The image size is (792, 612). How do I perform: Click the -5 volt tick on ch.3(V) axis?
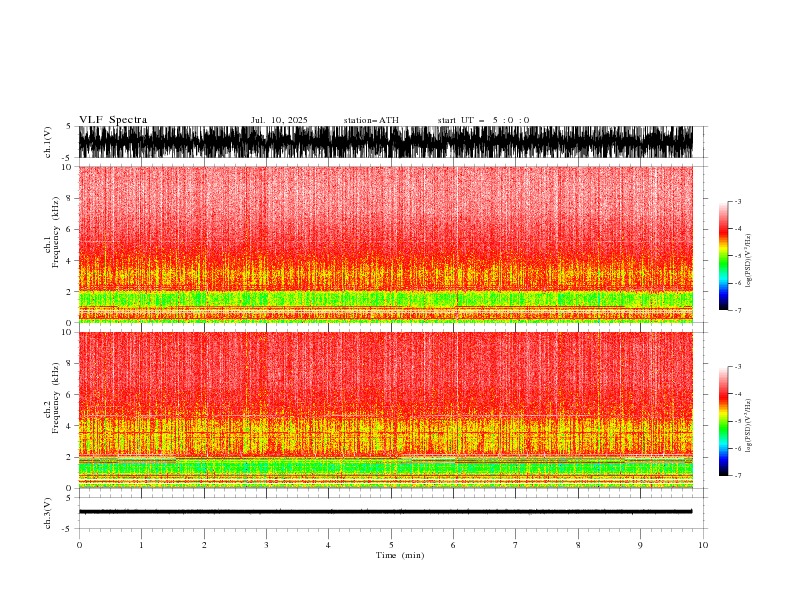click(67, 529)
